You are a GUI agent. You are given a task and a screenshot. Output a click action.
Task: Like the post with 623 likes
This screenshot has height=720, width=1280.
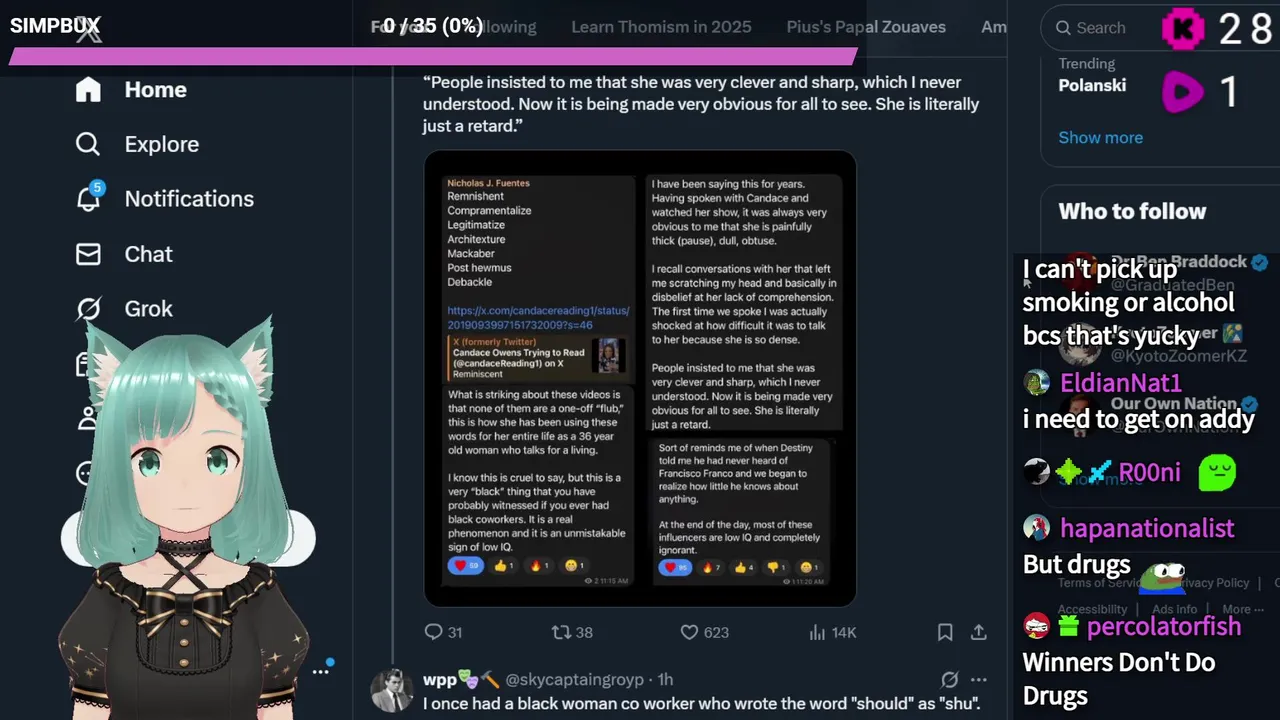[689, 632]
